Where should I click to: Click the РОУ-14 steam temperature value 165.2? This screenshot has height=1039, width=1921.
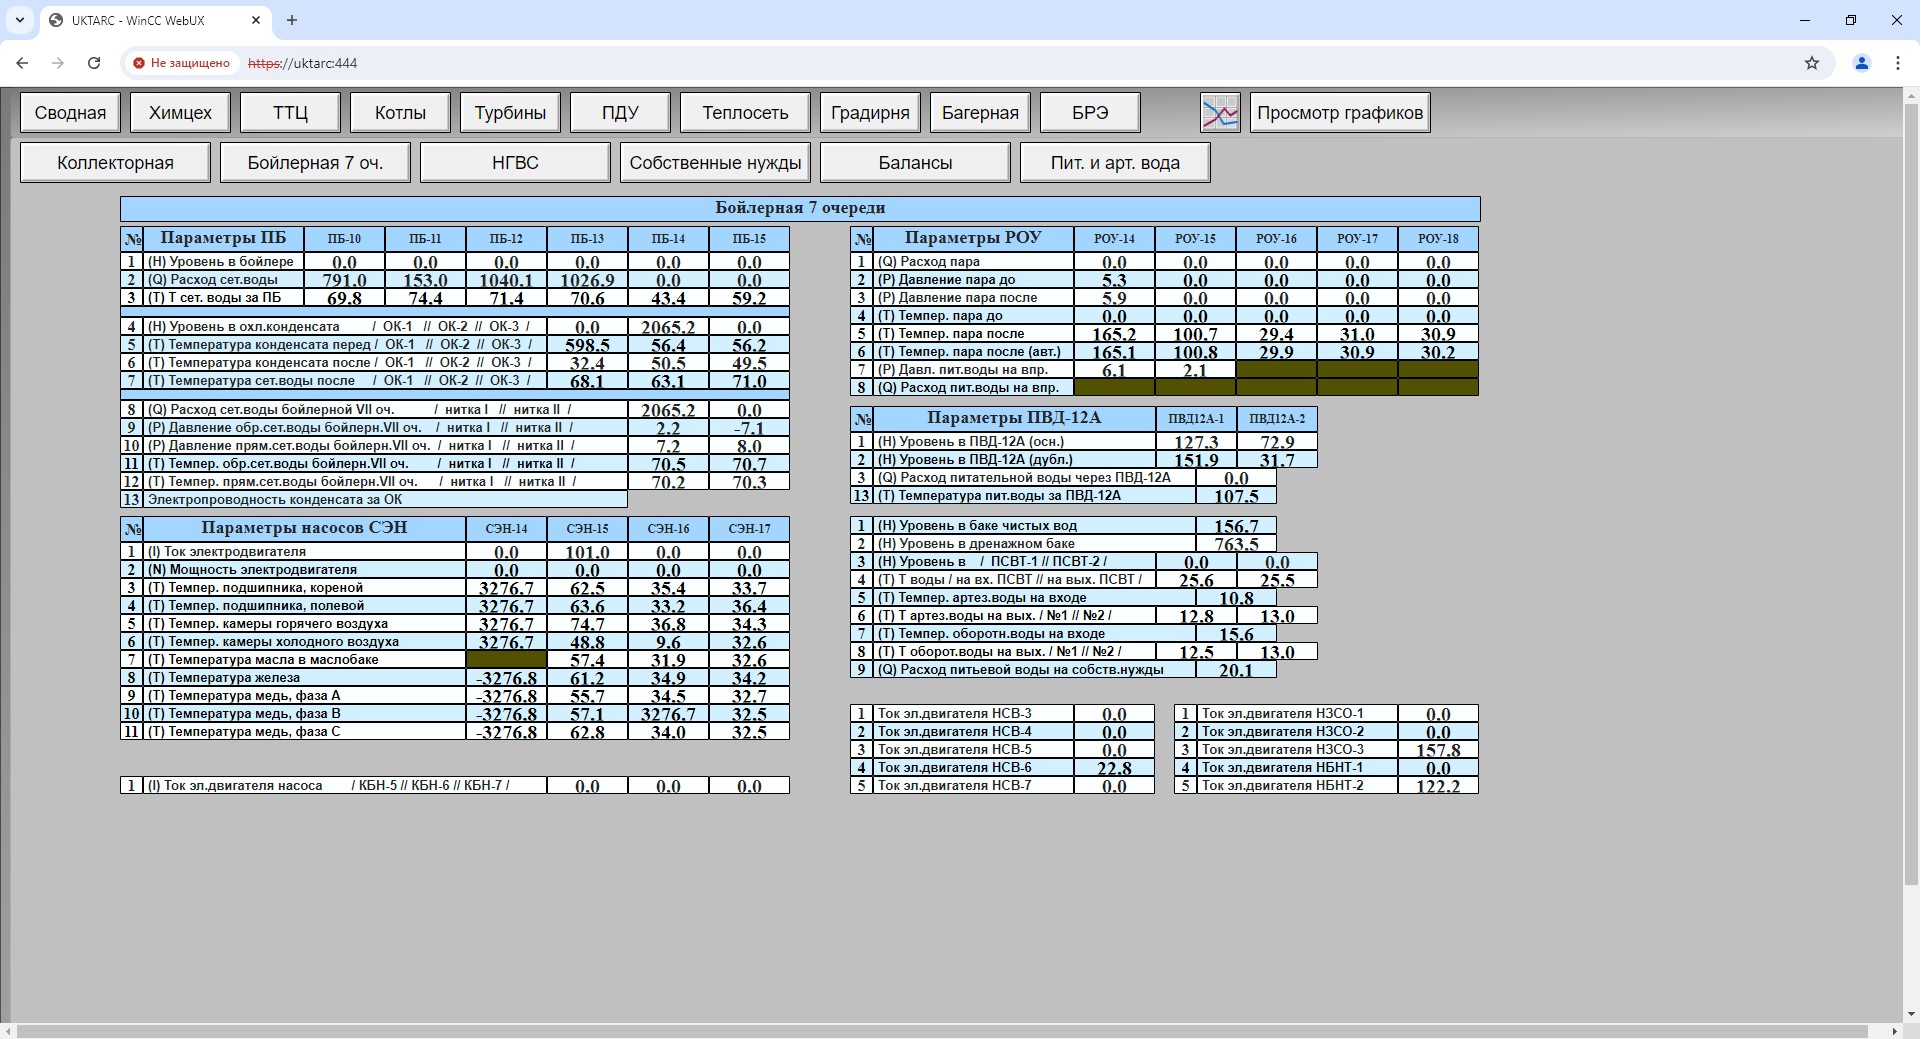point(1114,334)
